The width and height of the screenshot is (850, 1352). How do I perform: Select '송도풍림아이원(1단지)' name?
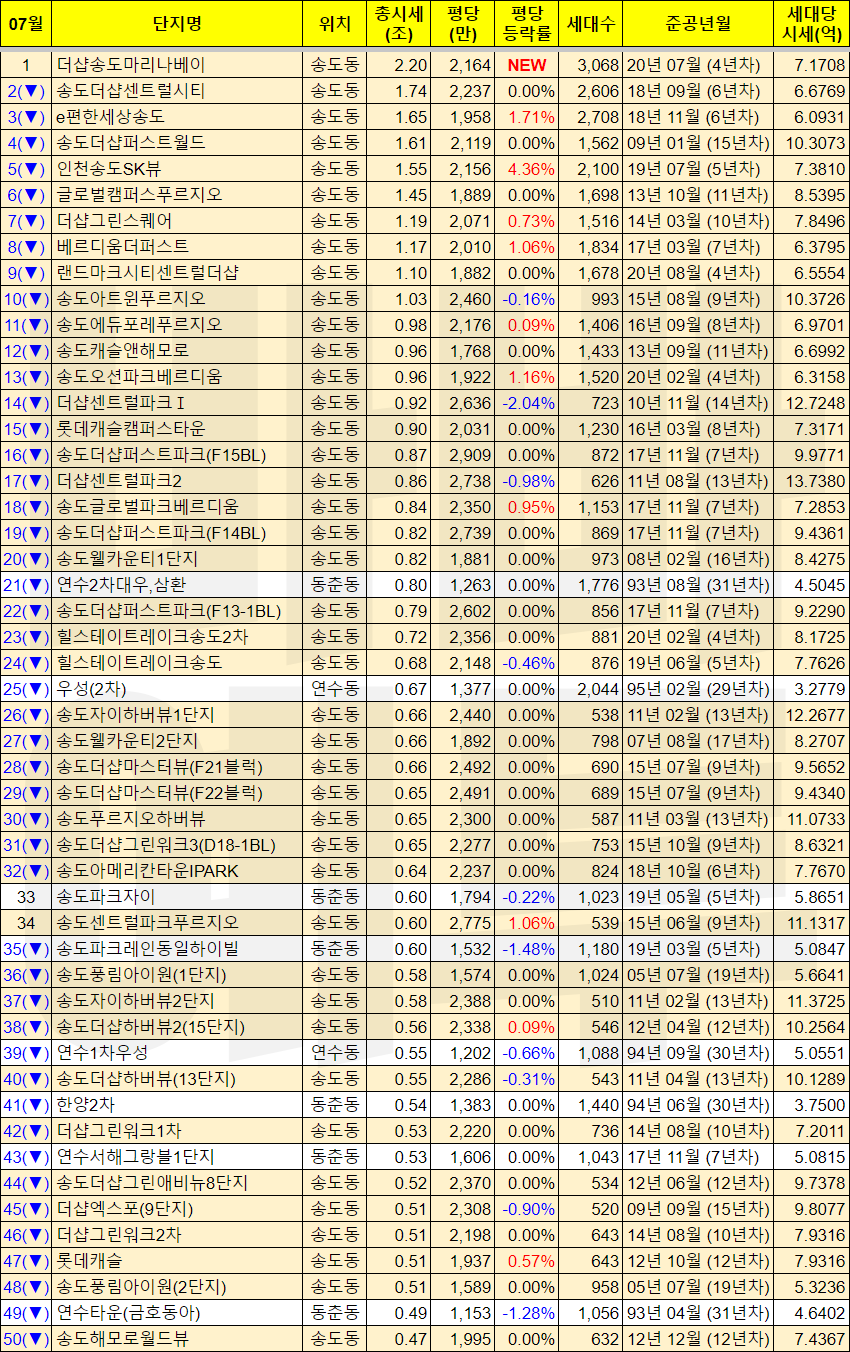142,975
